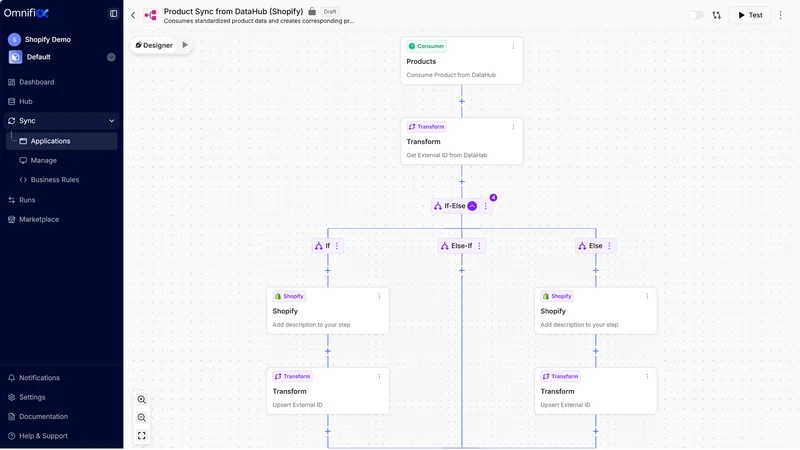
Task: Add step below Get External ID transform
Action: pyautogui.click(x=462, y=182)
